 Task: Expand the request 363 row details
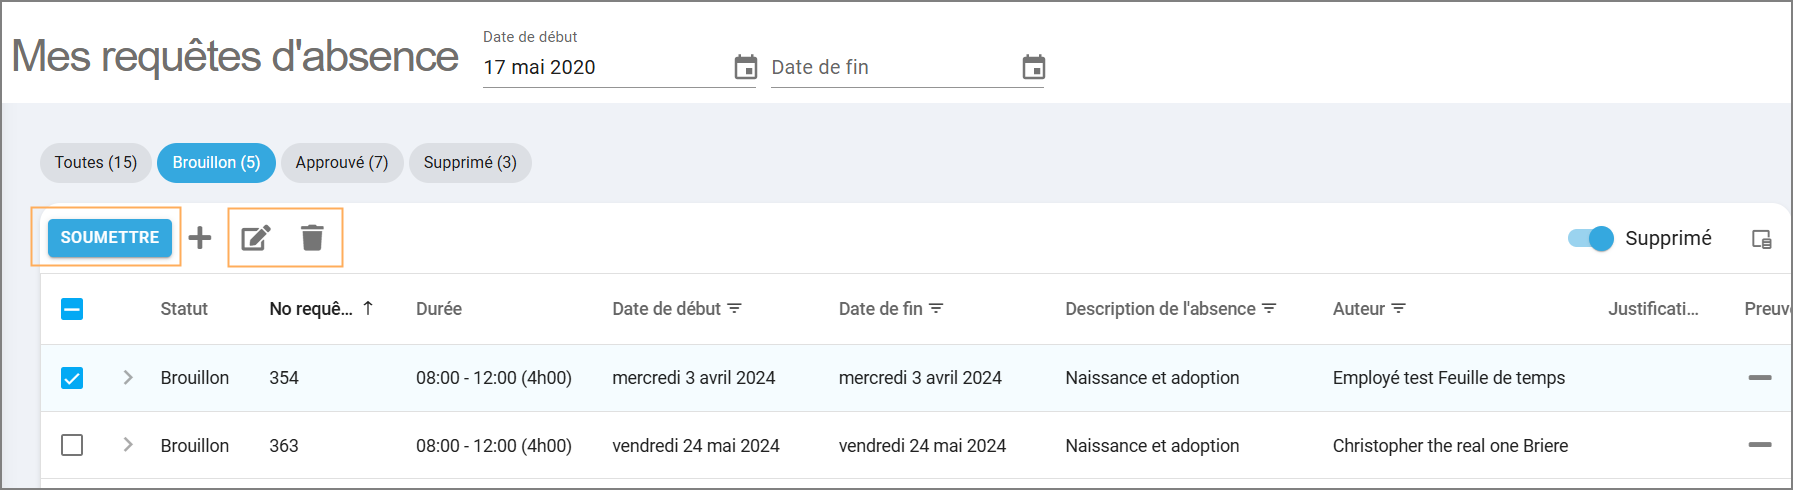click(x=128, y=445)
